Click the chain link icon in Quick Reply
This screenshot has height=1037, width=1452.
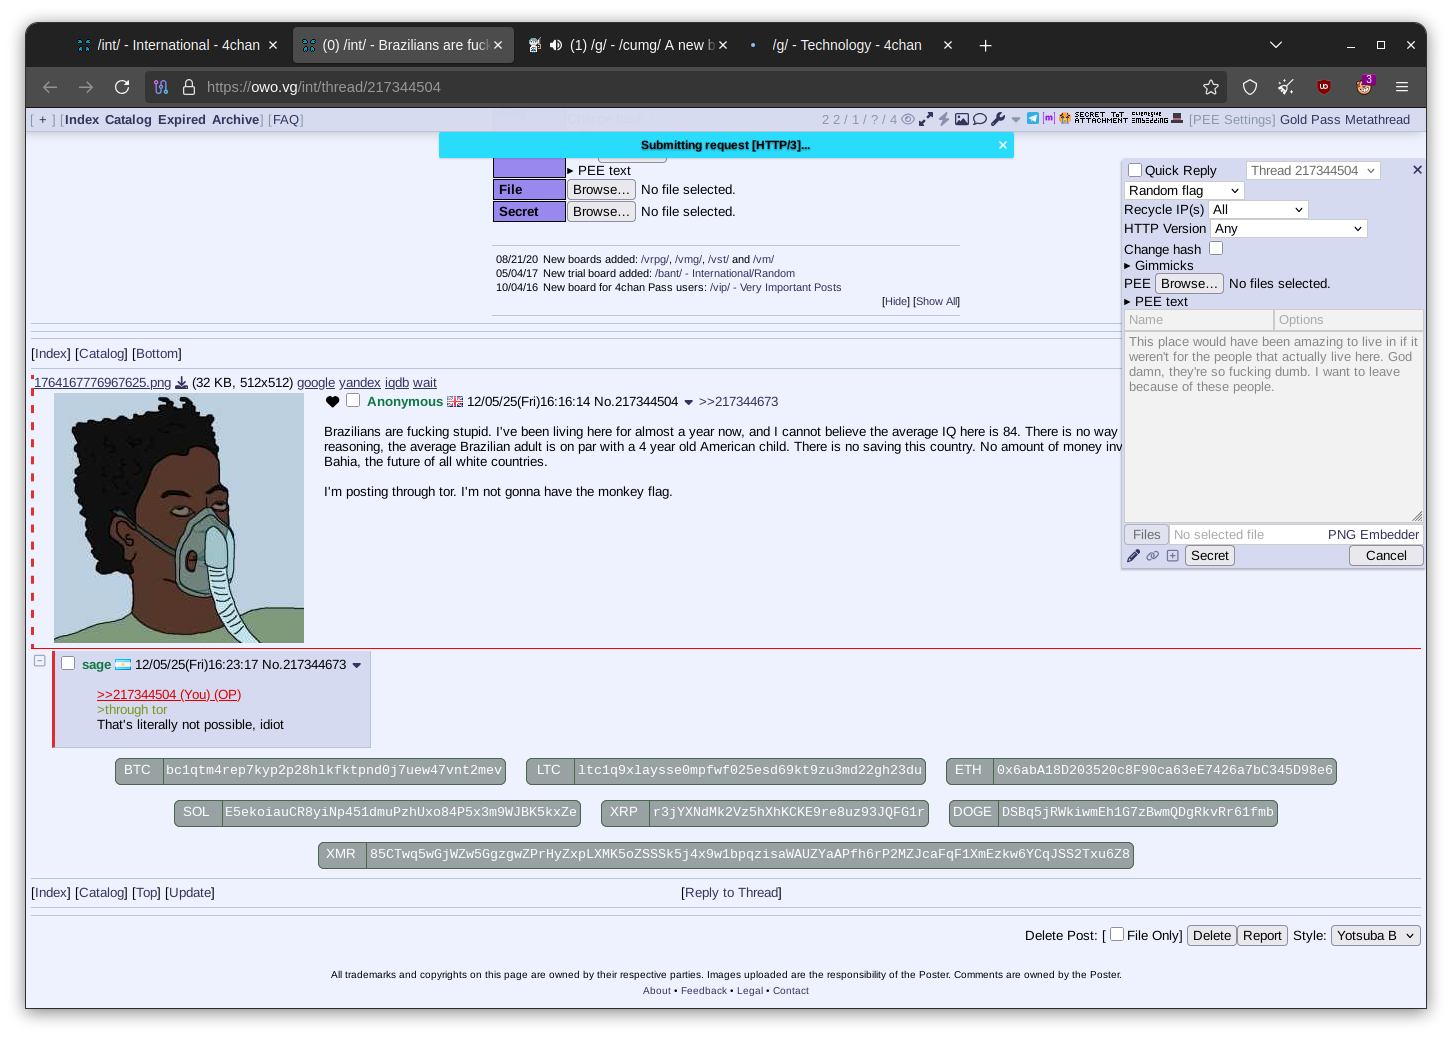[x=1153, y=556]
